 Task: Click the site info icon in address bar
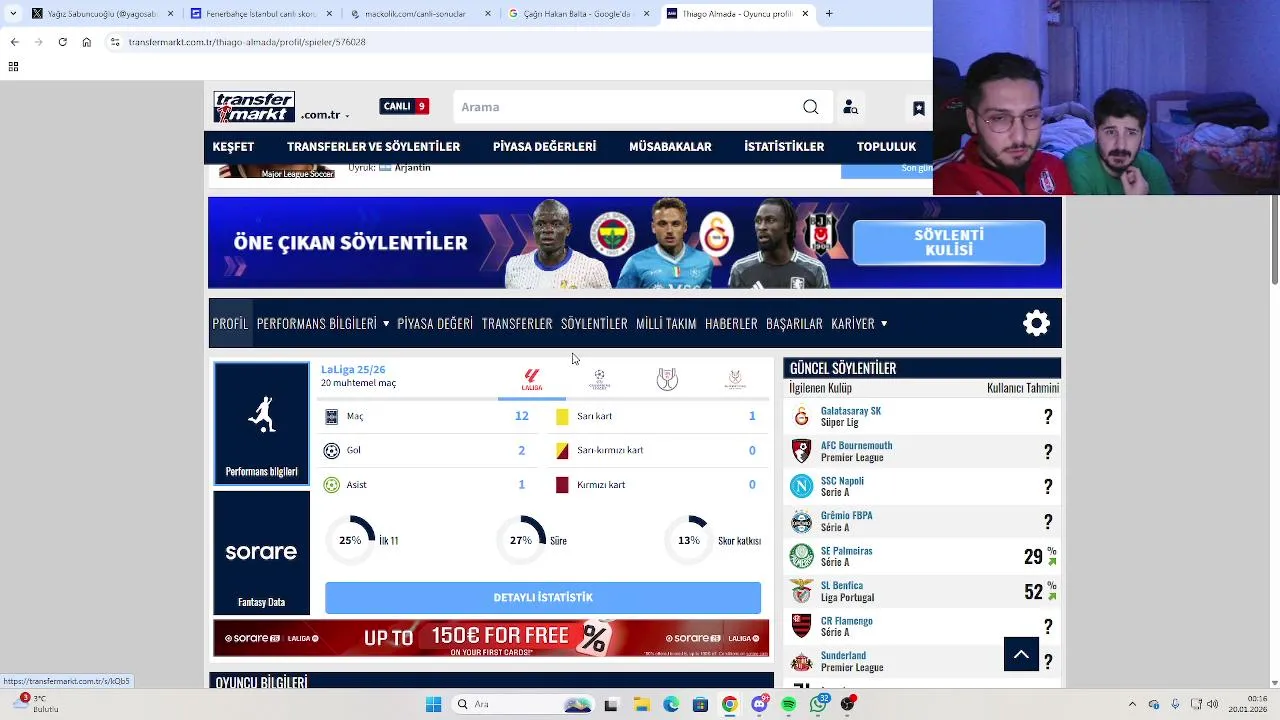pos(116,42)
